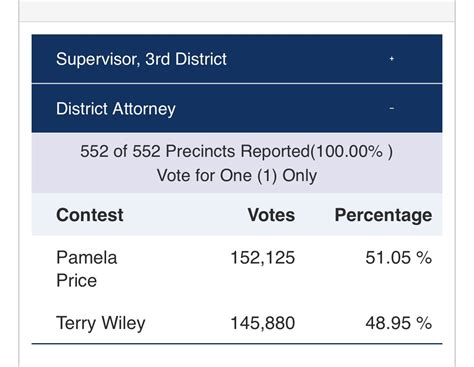Select the Votes column header
Viewport: 474px width, 367px height.
271,215
